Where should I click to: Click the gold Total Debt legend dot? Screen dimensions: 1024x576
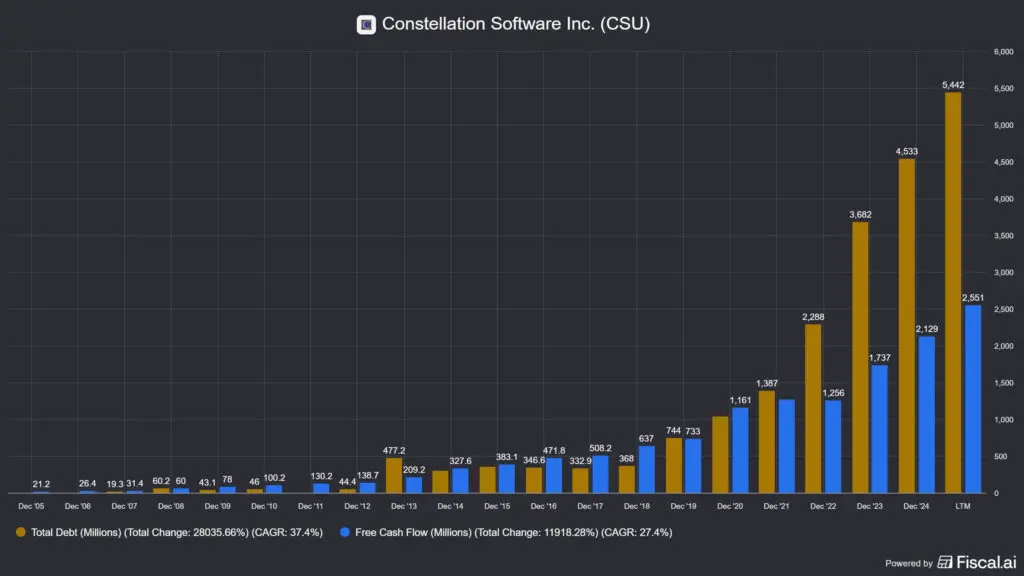(x=23, y=533)
